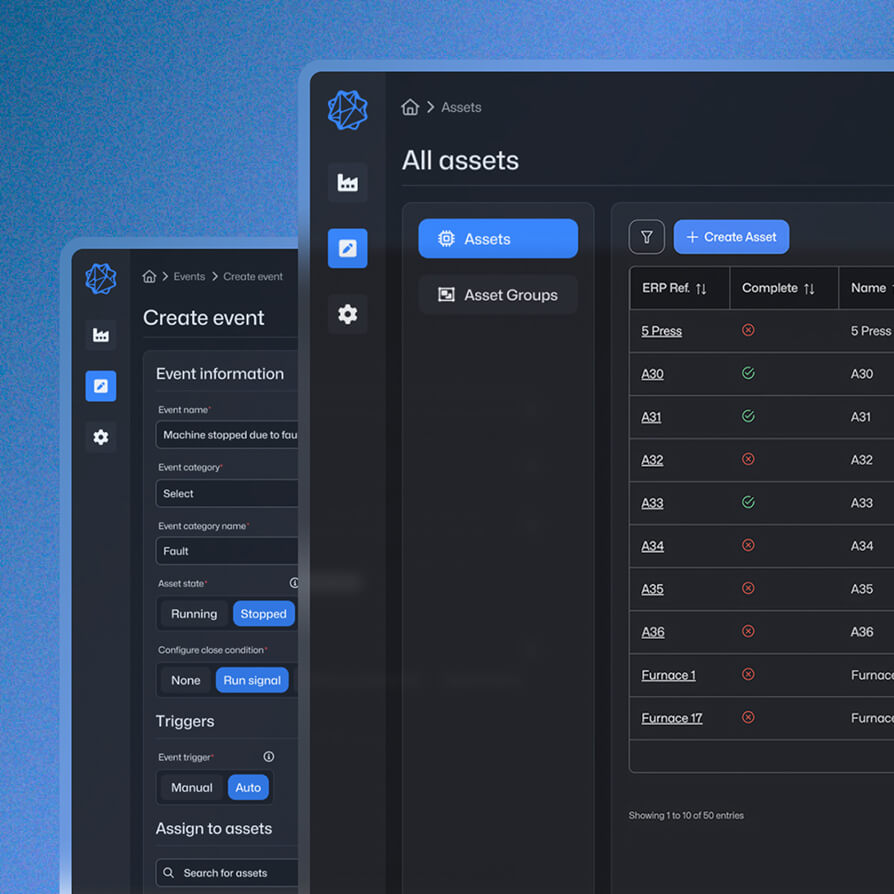Viewport: 894px width, 894px height.
Task: Click the edit pencil icon in the Create event sidebar
Action: [x=100, y=386]
